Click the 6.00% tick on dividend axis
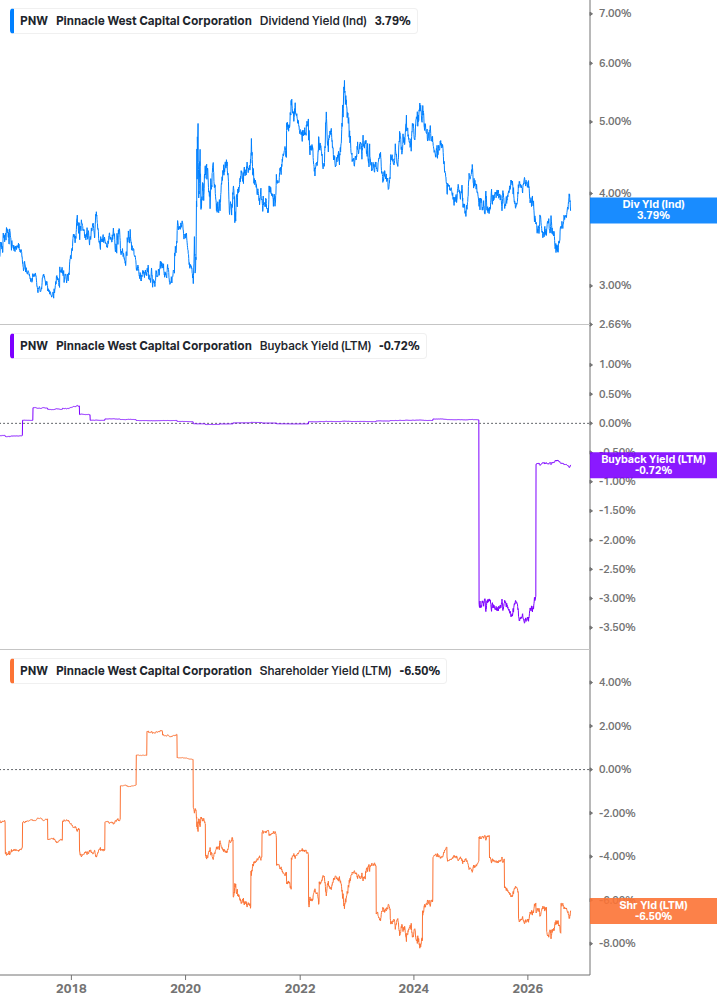This screenshot has width=717, height=1005. [x=614, y=63]
